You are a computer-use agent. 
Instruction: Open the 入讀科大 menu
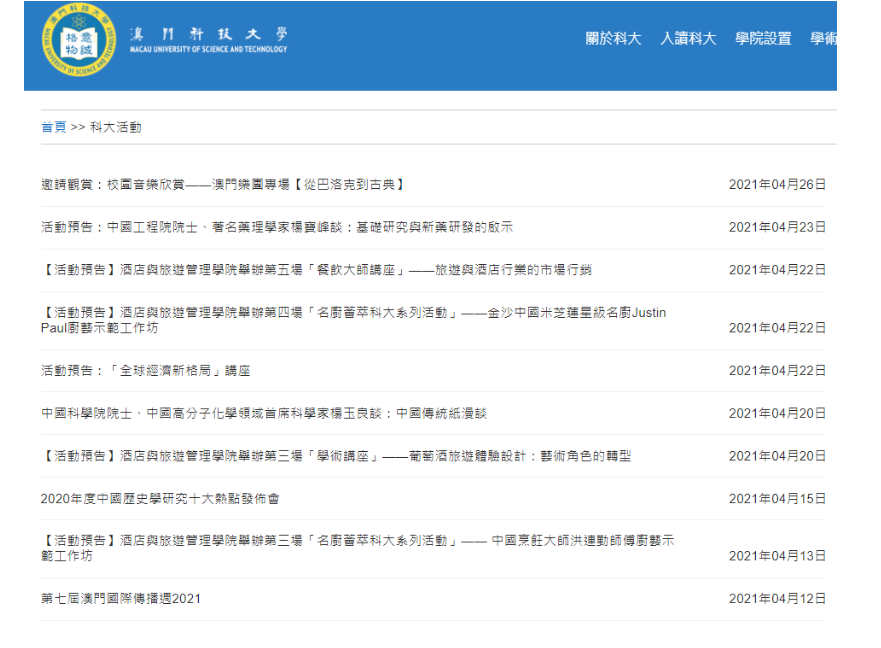(688, 39)
